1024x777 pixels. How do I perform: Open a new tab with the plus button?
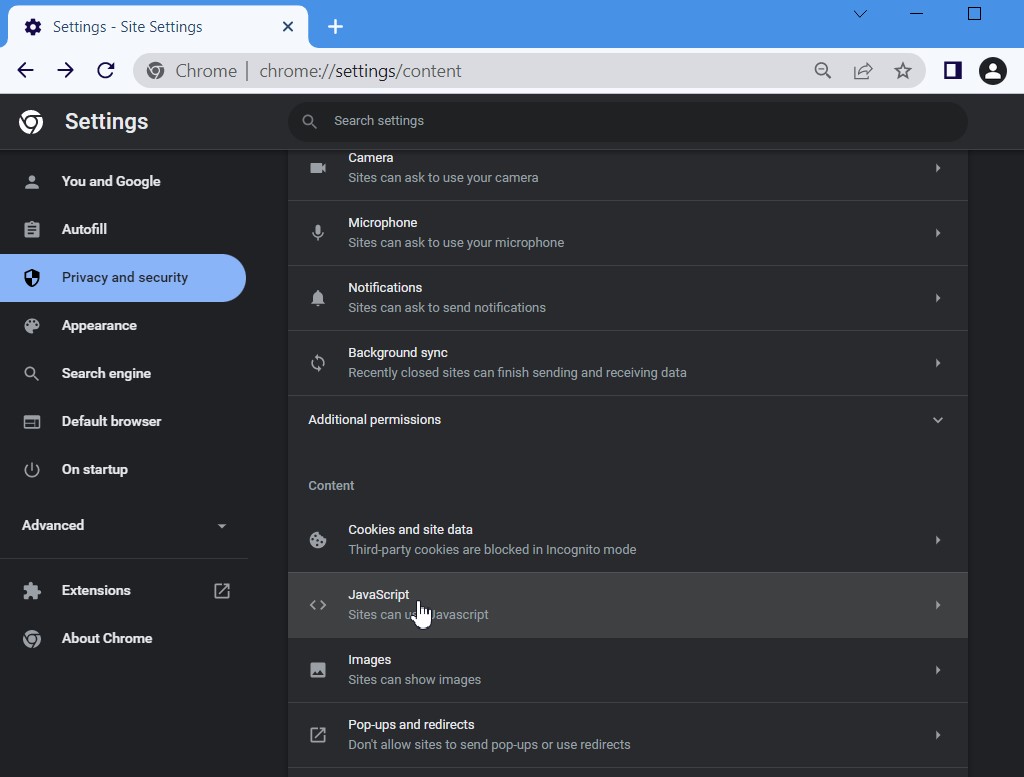click(335, 27)
